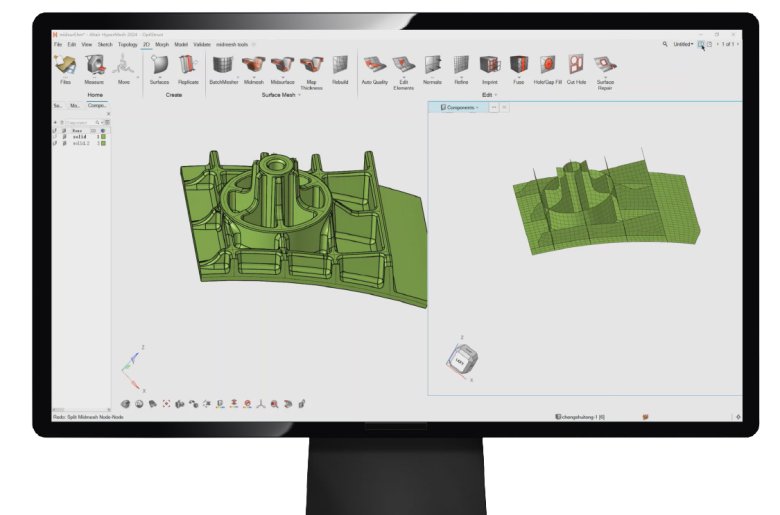Screen dimensions: 780x515
Task: Select the Fuse tool in ribbon
Action: click(x=518, y=66)
